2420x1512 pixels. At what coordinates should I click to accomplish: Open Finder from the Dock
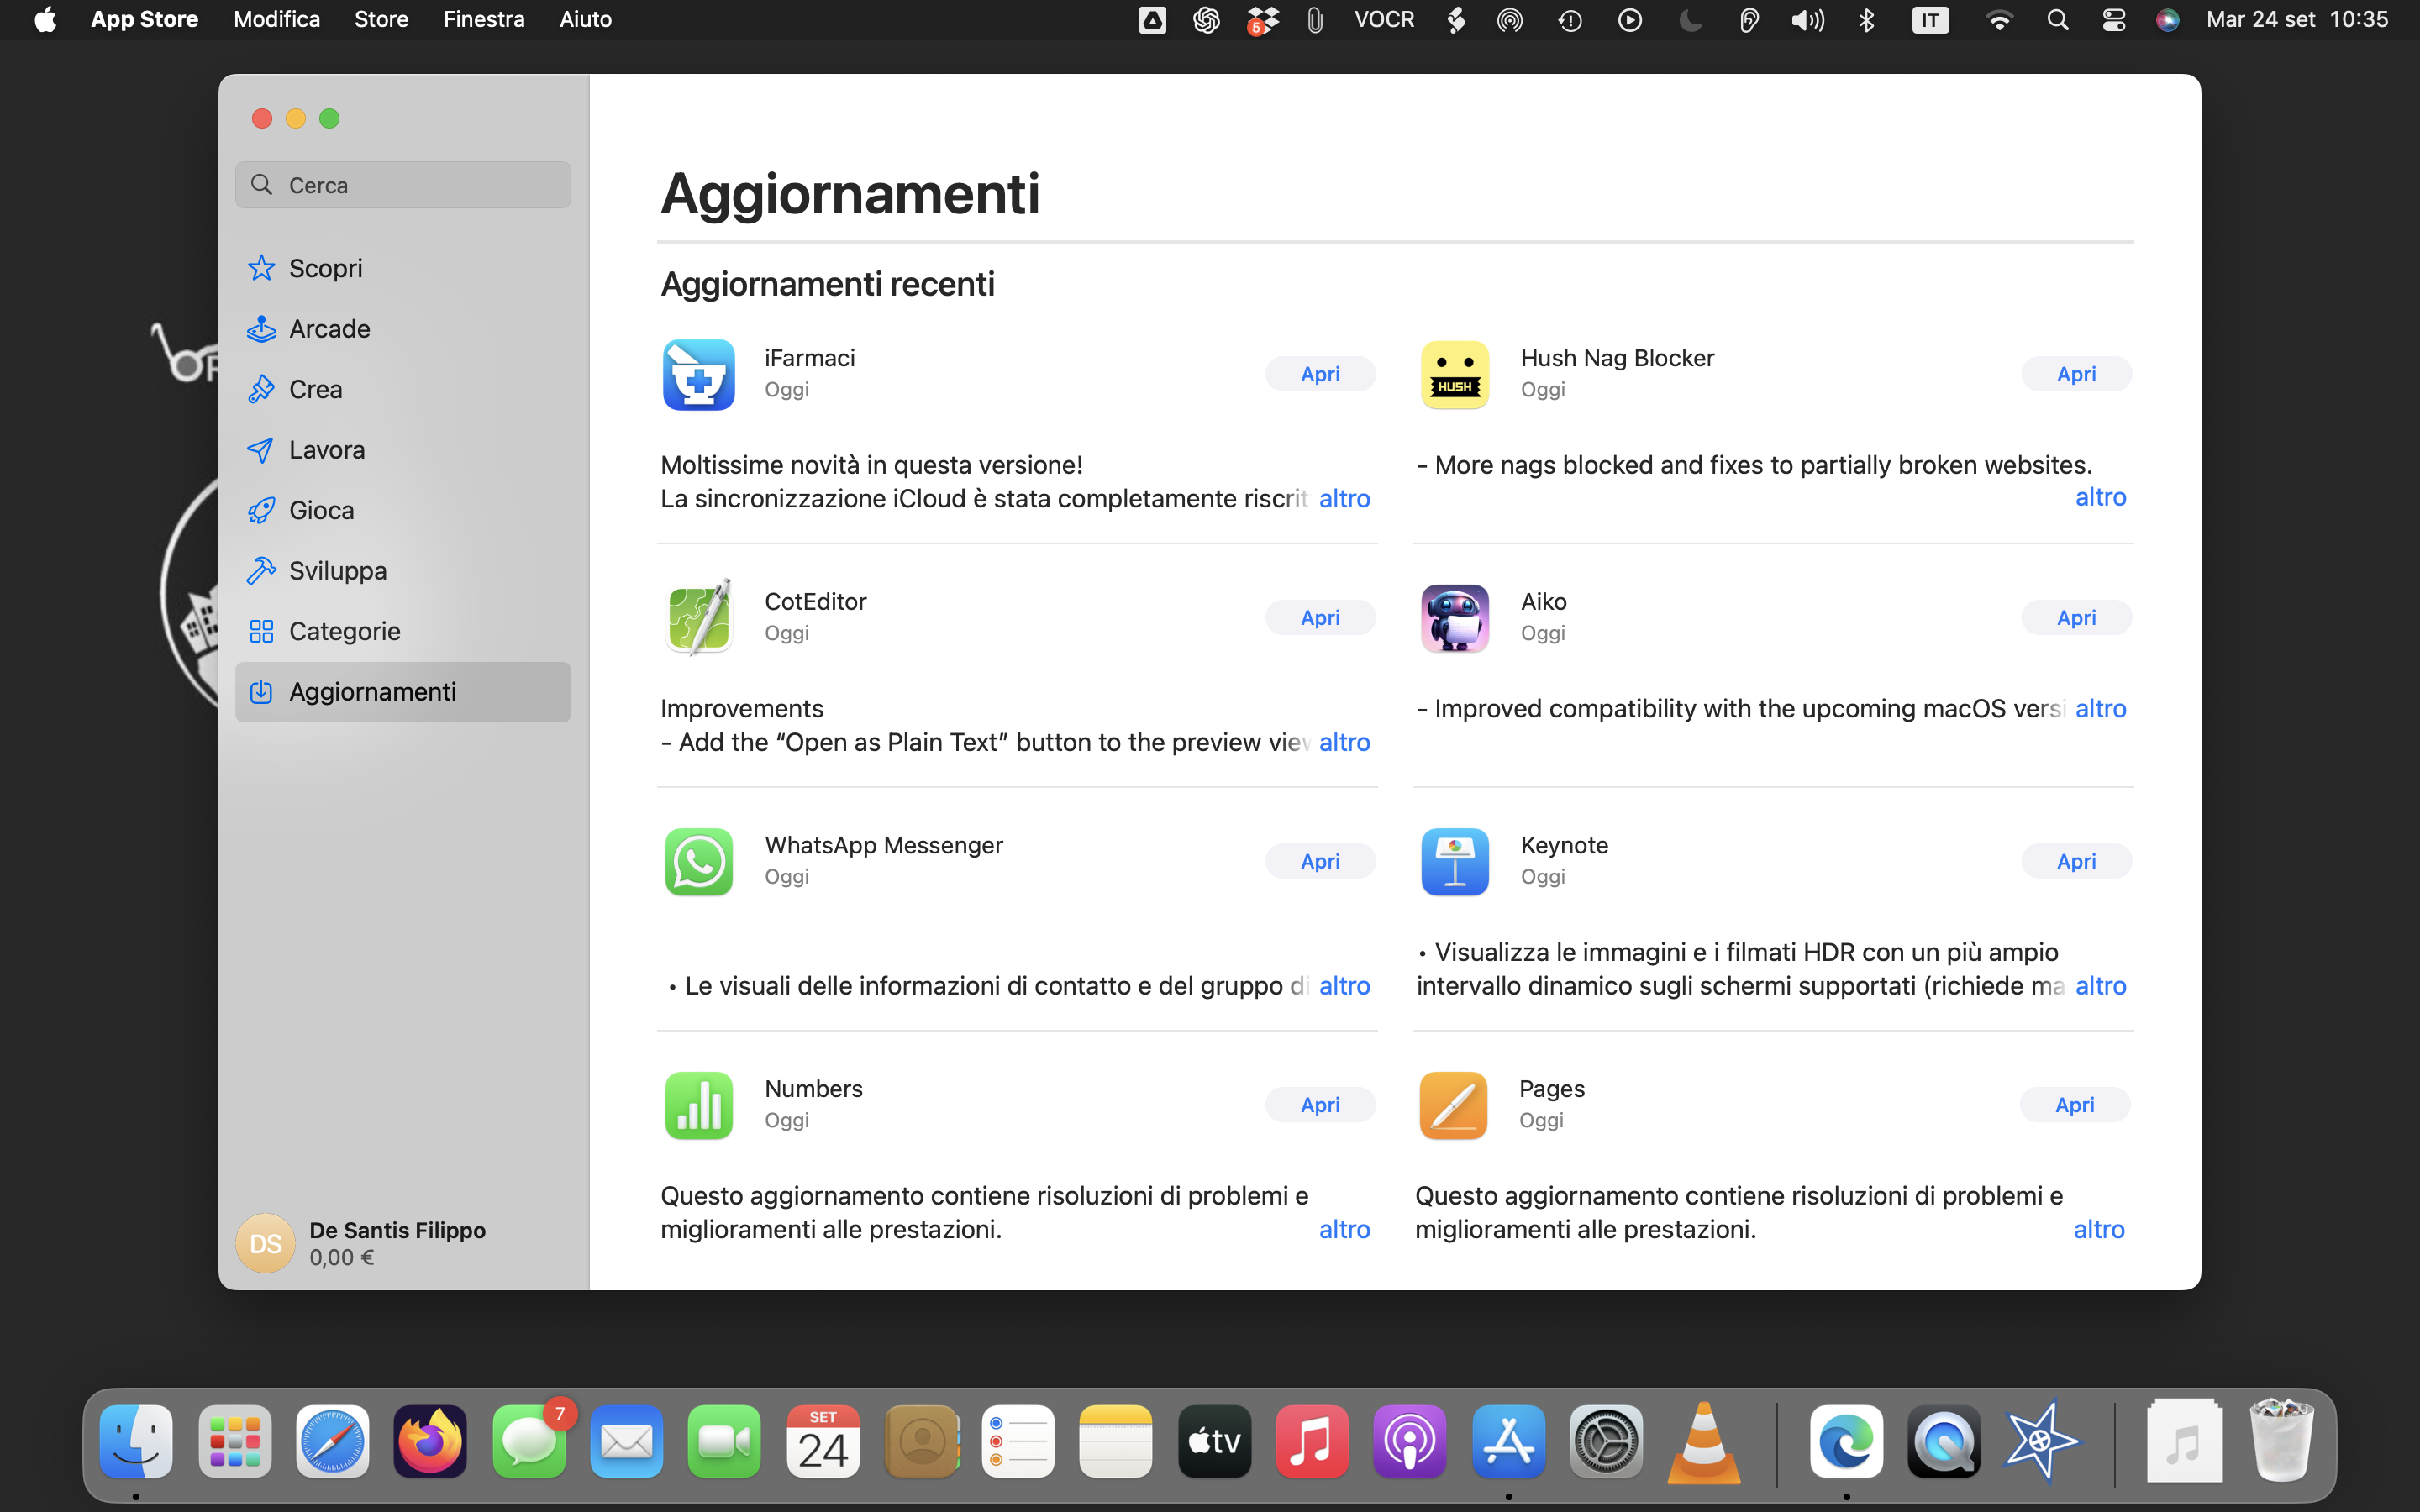click(136, 1441)
